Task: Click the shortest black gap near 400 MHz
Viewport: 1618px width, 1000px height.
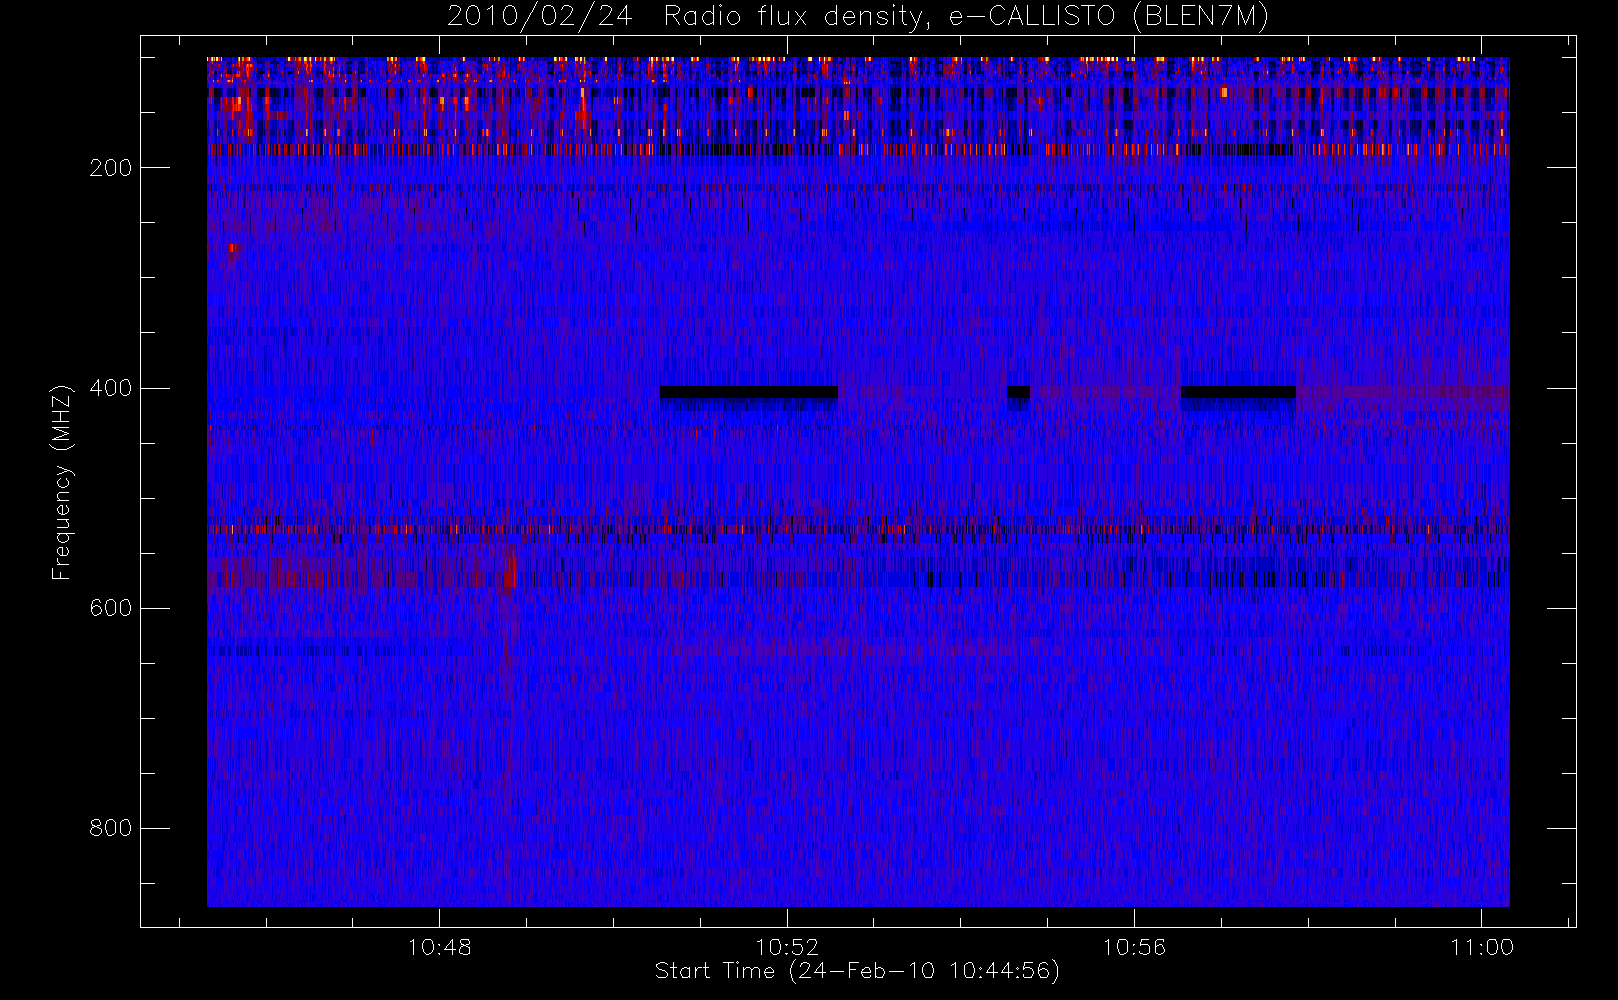Action: pos(1018,392)
